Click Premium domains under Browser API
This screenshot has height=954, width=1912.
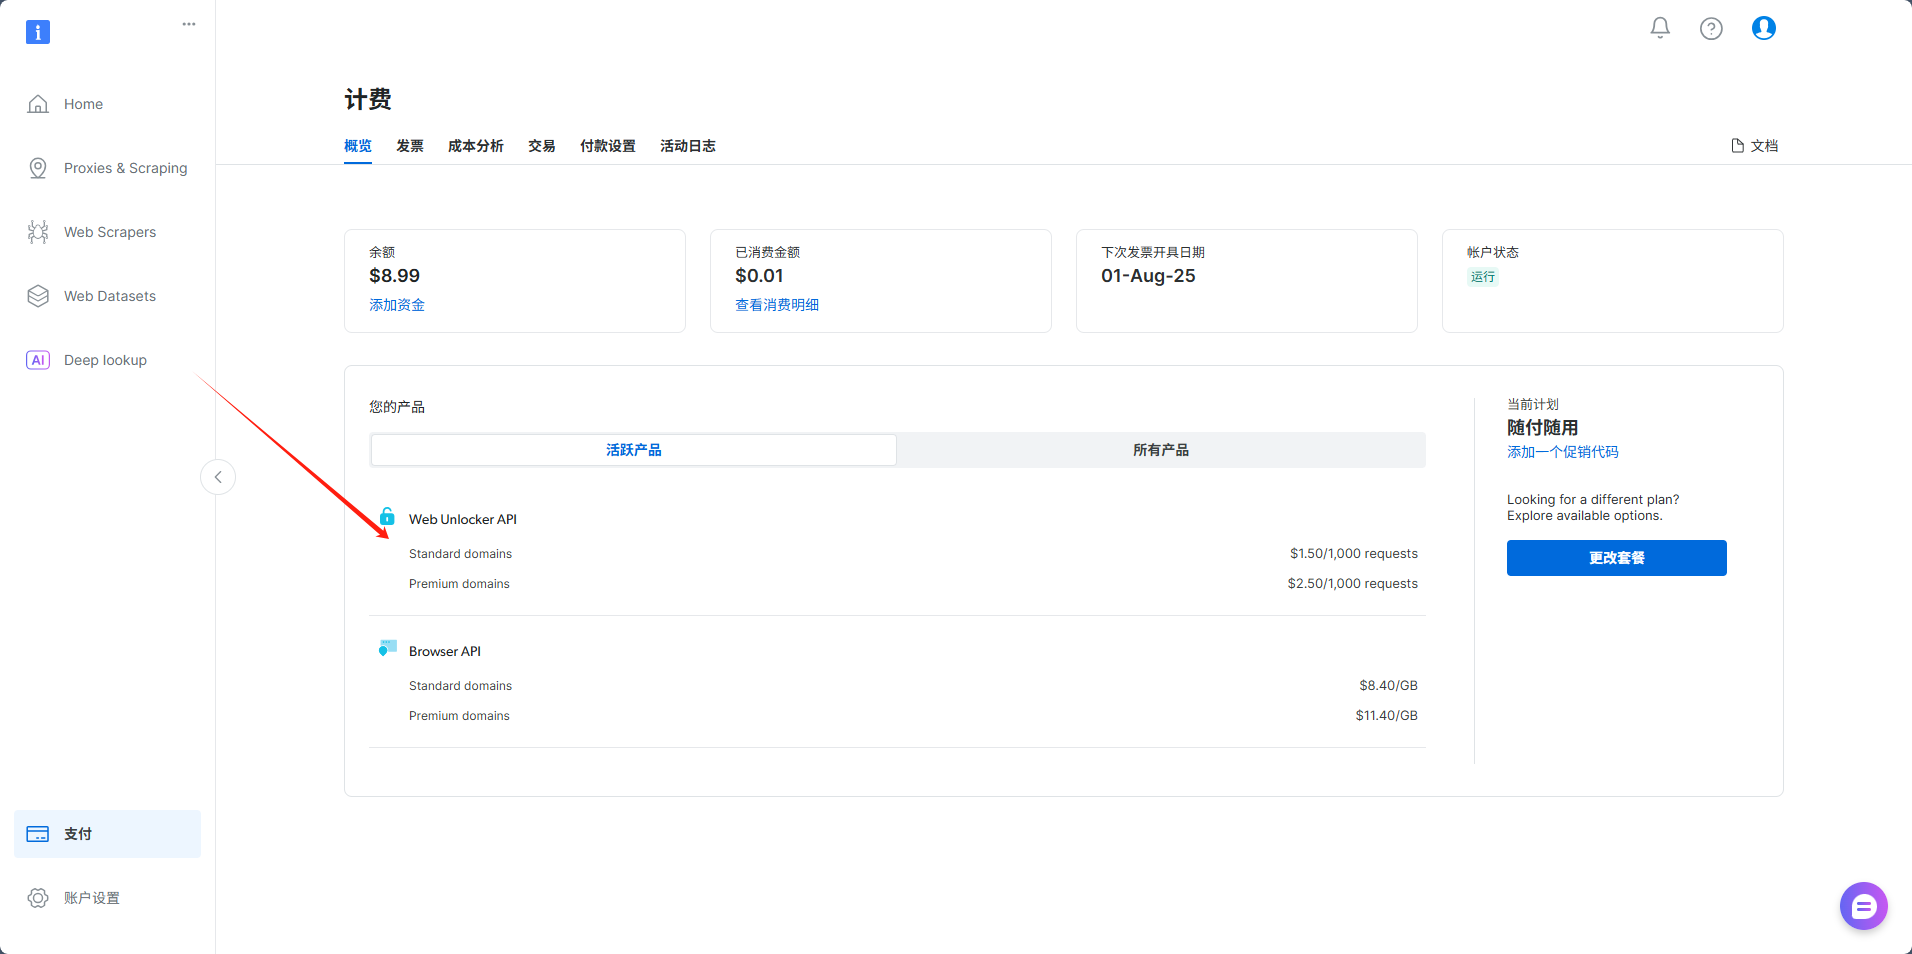[x=459, y=716]
